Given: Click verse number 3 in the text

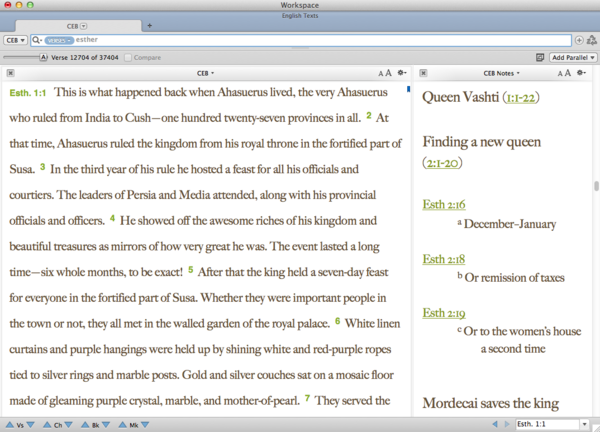Looking at the screenshot, I should (42, 166).
